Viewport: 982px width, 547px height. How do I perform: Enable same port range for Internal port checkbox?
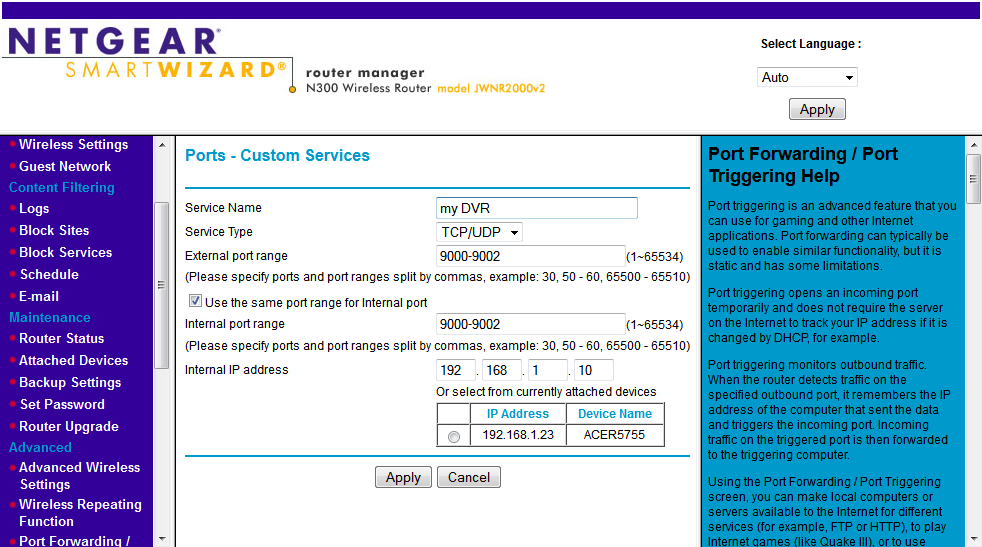coord(196,301)
